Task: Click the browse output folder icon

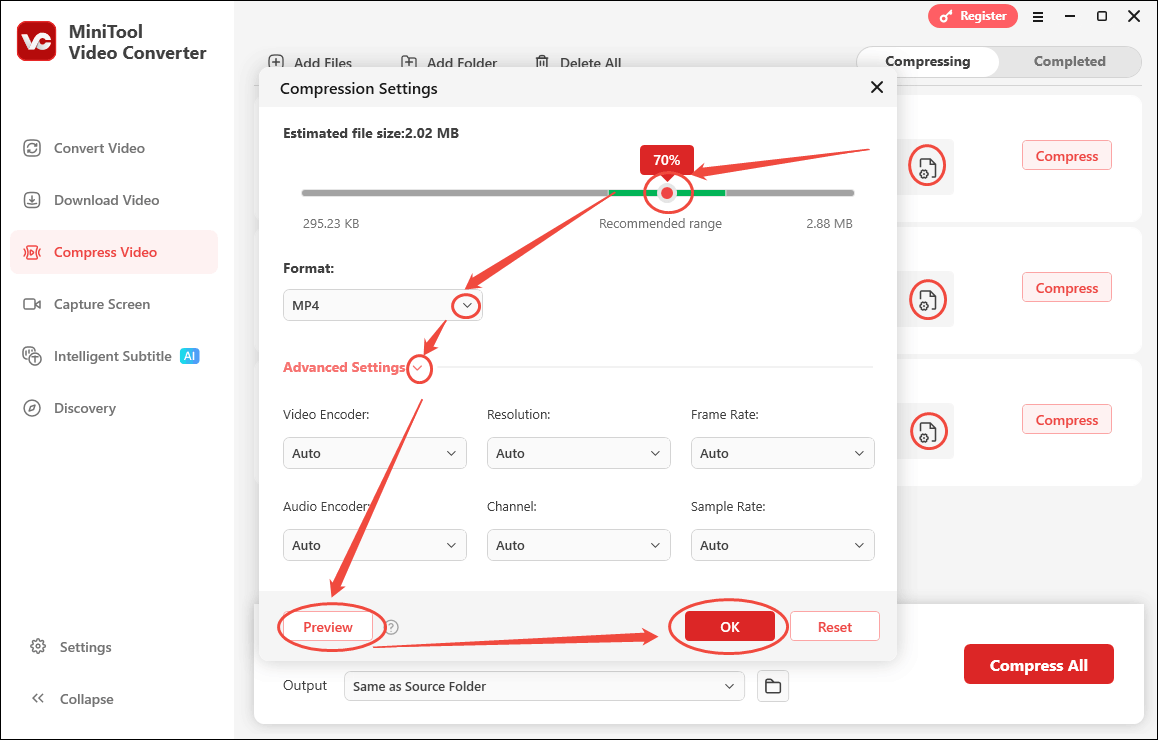Action: [772, 686]
